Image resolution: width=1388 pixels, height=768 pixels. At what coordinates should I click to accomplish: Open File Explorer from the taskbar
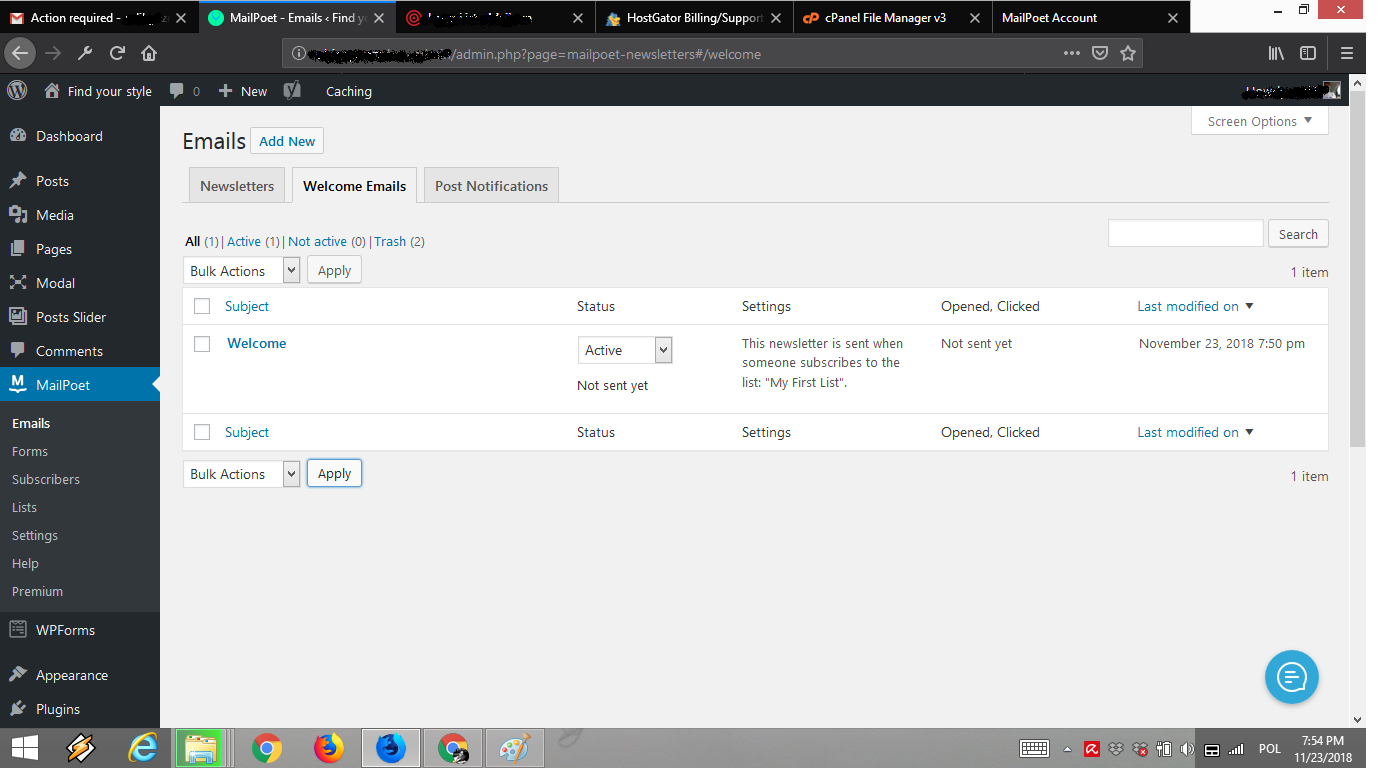click(x=201, y=748)
